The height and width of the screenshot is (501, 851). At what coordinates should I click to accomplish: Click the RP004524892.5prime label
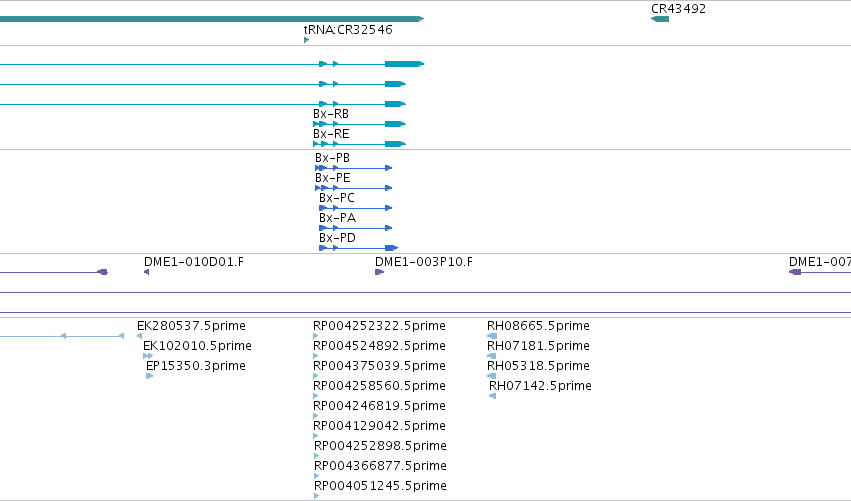click(379, 346)
